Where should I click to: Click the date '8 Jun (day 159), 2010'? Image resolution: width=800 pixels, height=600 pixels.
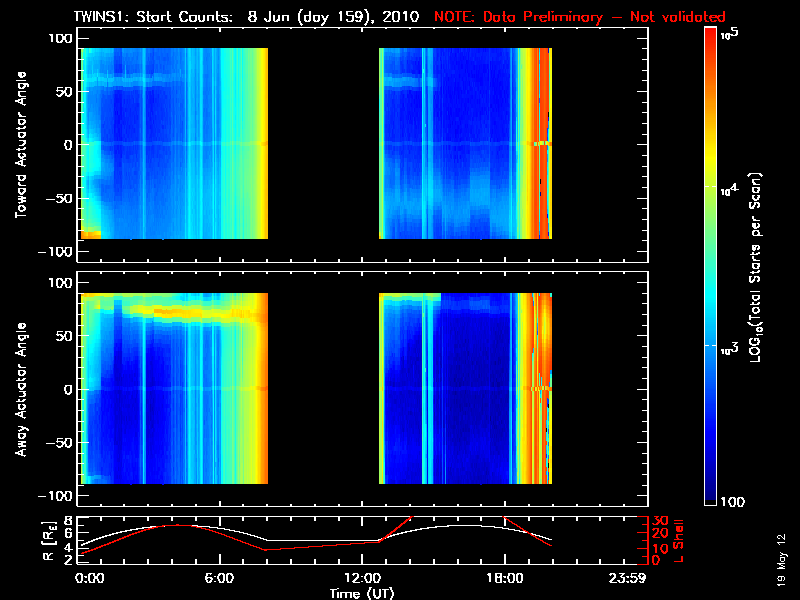click(x=333, y=17)
